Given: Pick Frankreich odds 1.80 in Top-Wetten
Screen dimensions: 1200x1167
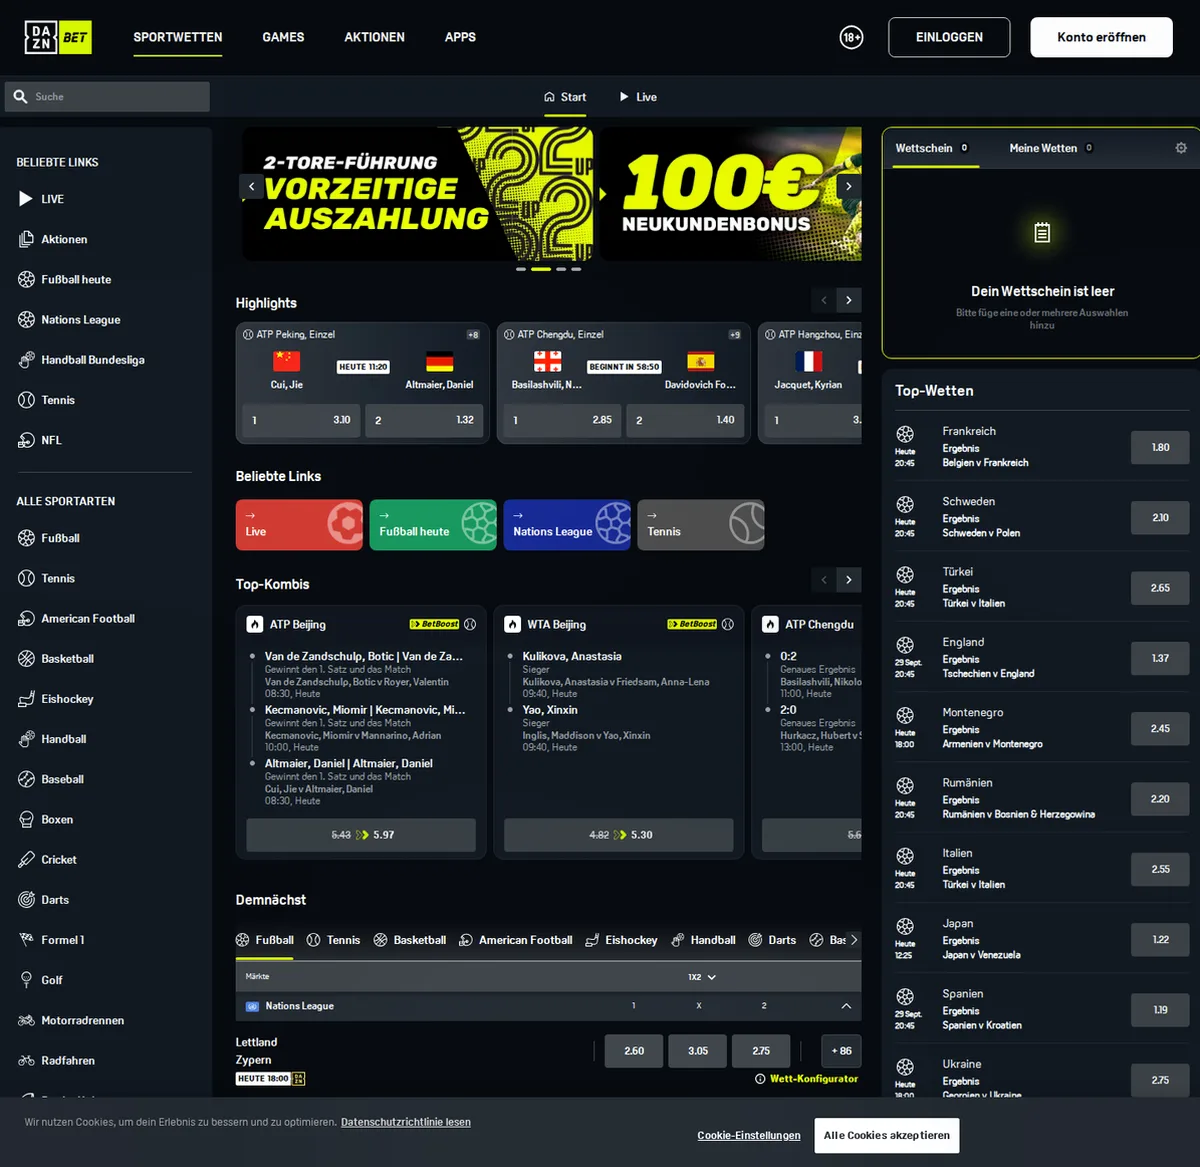Looking at the screenshot, I should click(x=1160, y=447).
